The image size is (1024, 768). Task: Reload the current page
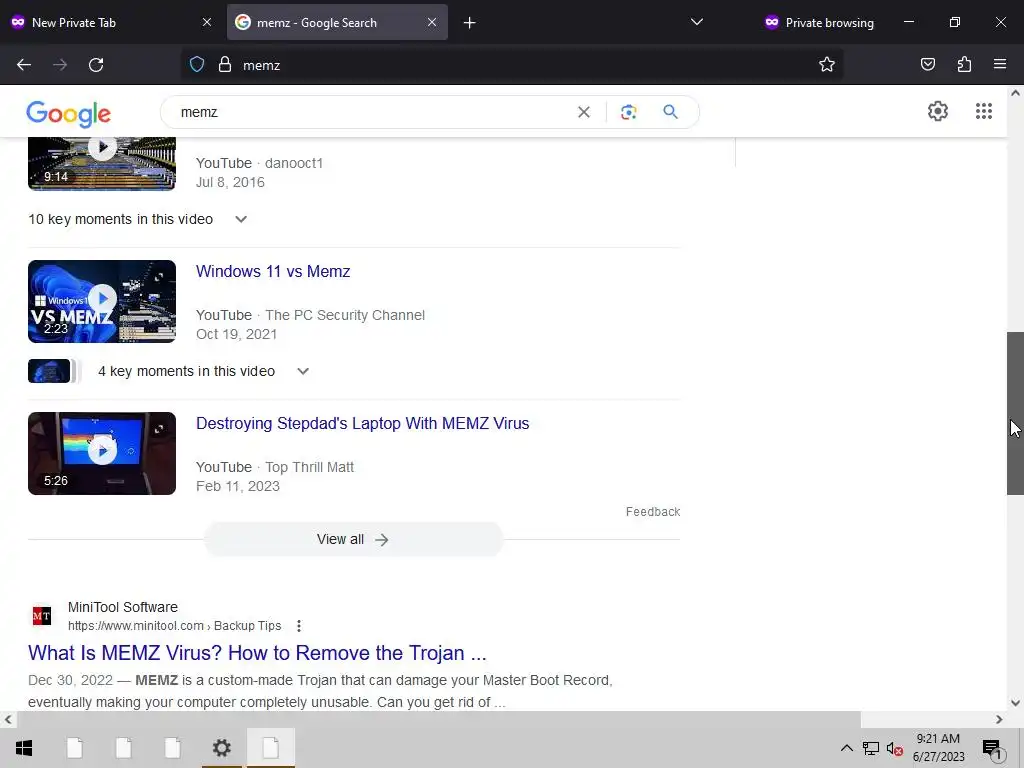click(x=96, y=65)
